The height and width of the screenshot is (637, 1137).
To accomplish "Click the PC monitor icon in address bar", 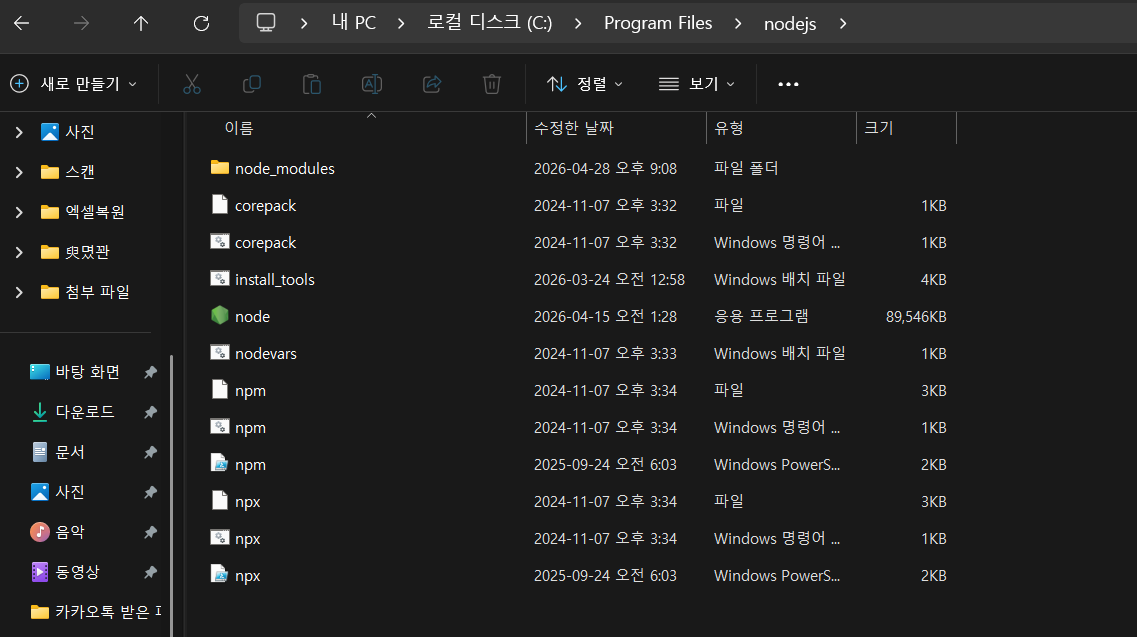I will (266, 23).
